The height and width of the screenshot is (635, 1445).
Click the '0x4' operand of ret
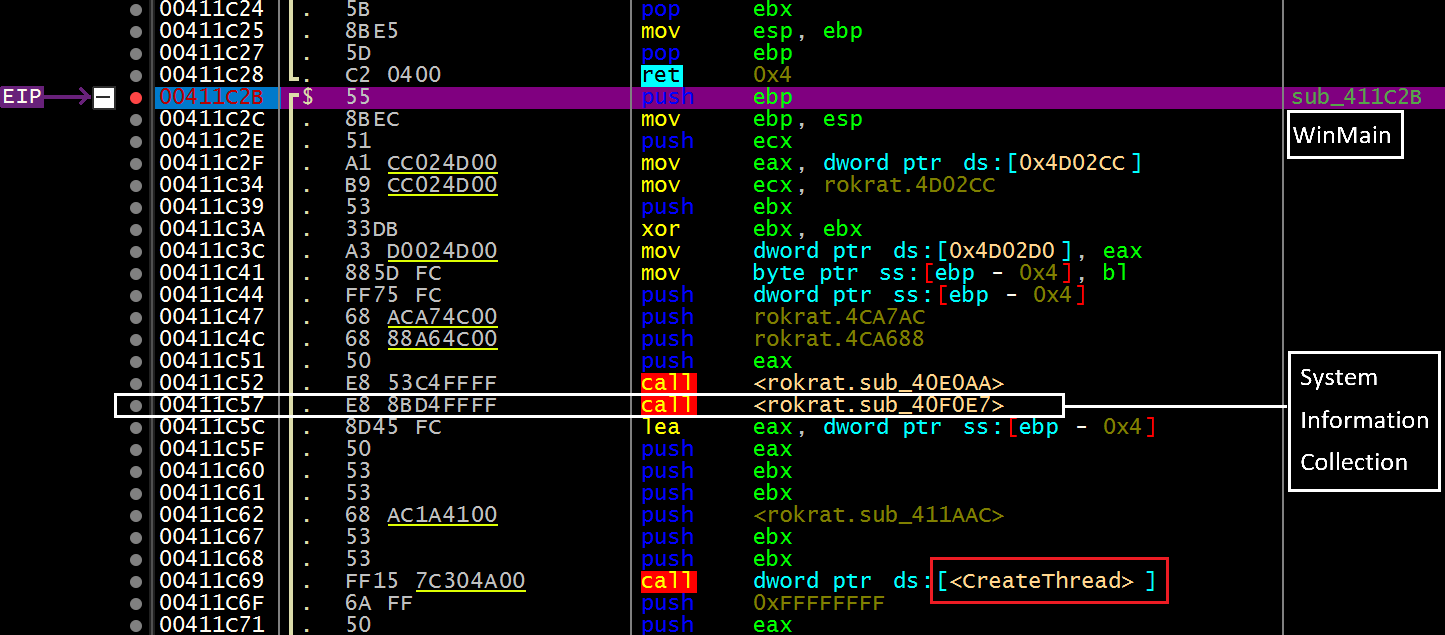pyautogui.click(x=772, y=75)
